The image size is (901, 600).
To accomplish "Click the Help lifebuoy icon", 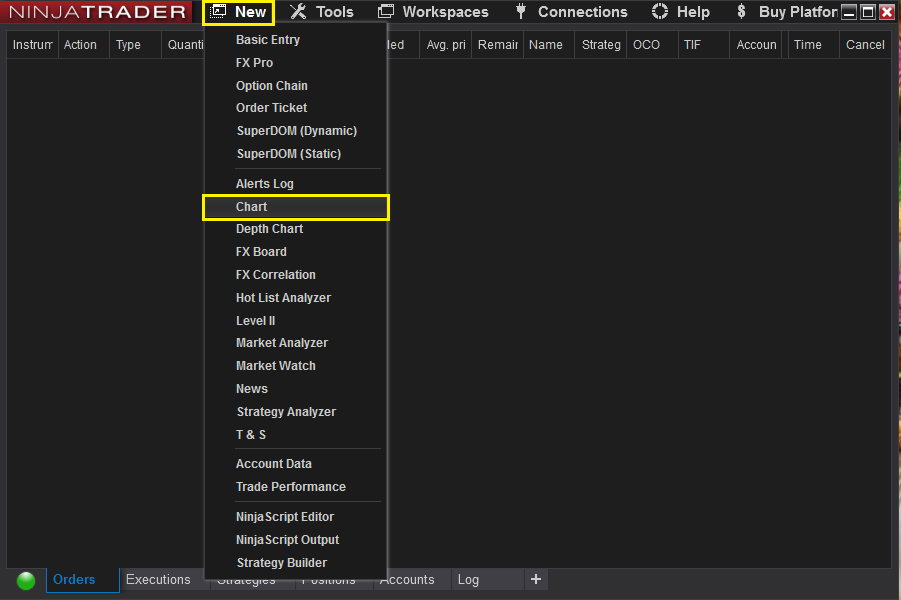I will pos(660,12).
